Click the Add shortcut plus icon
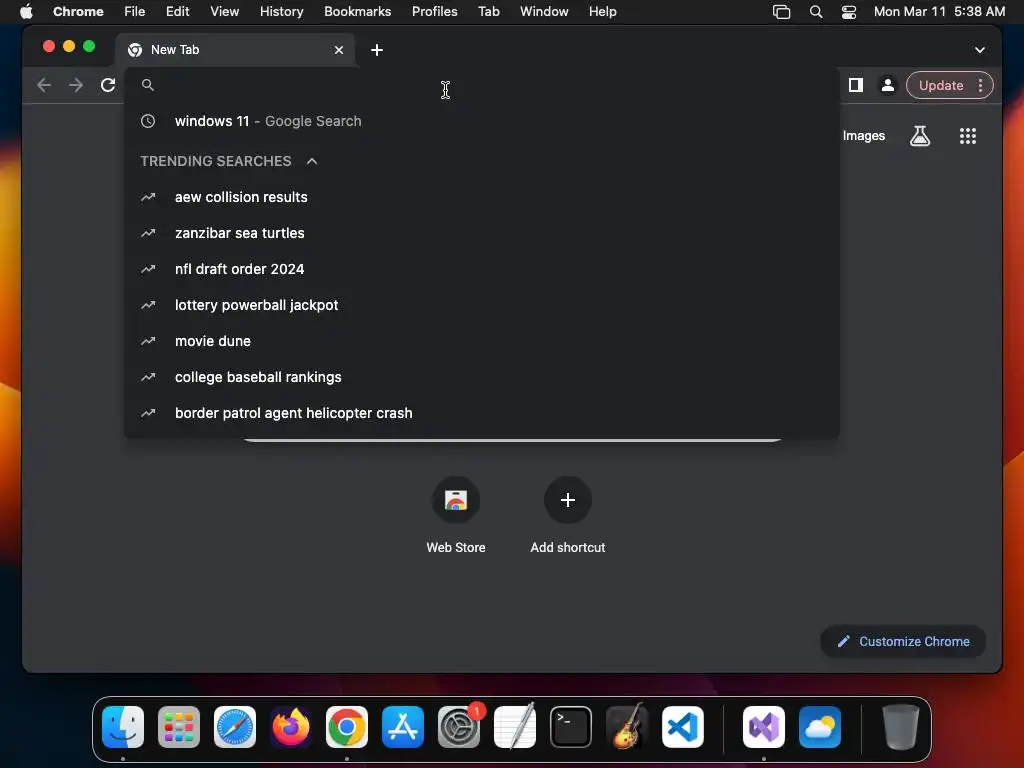The image size is (1024, 768). (568, 500)
